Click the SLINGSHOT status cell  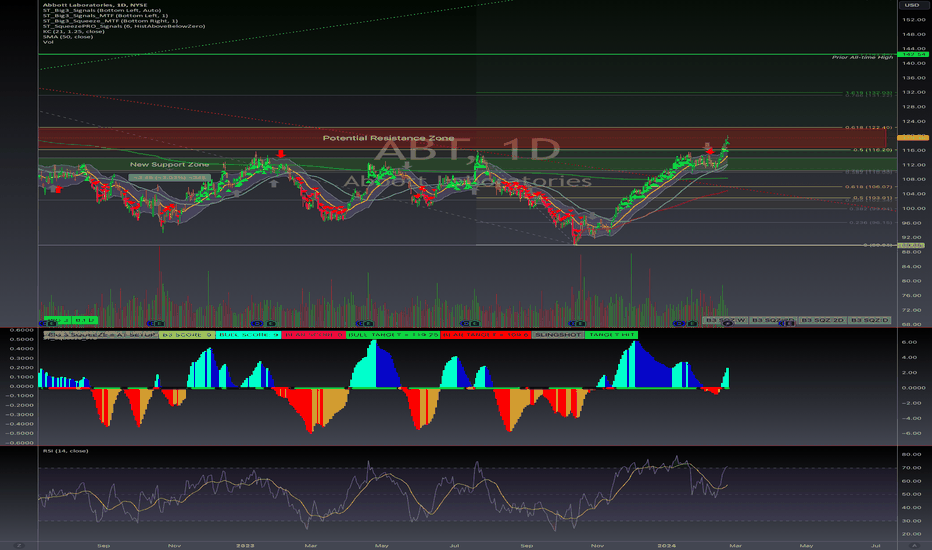(x=558, y=335)
